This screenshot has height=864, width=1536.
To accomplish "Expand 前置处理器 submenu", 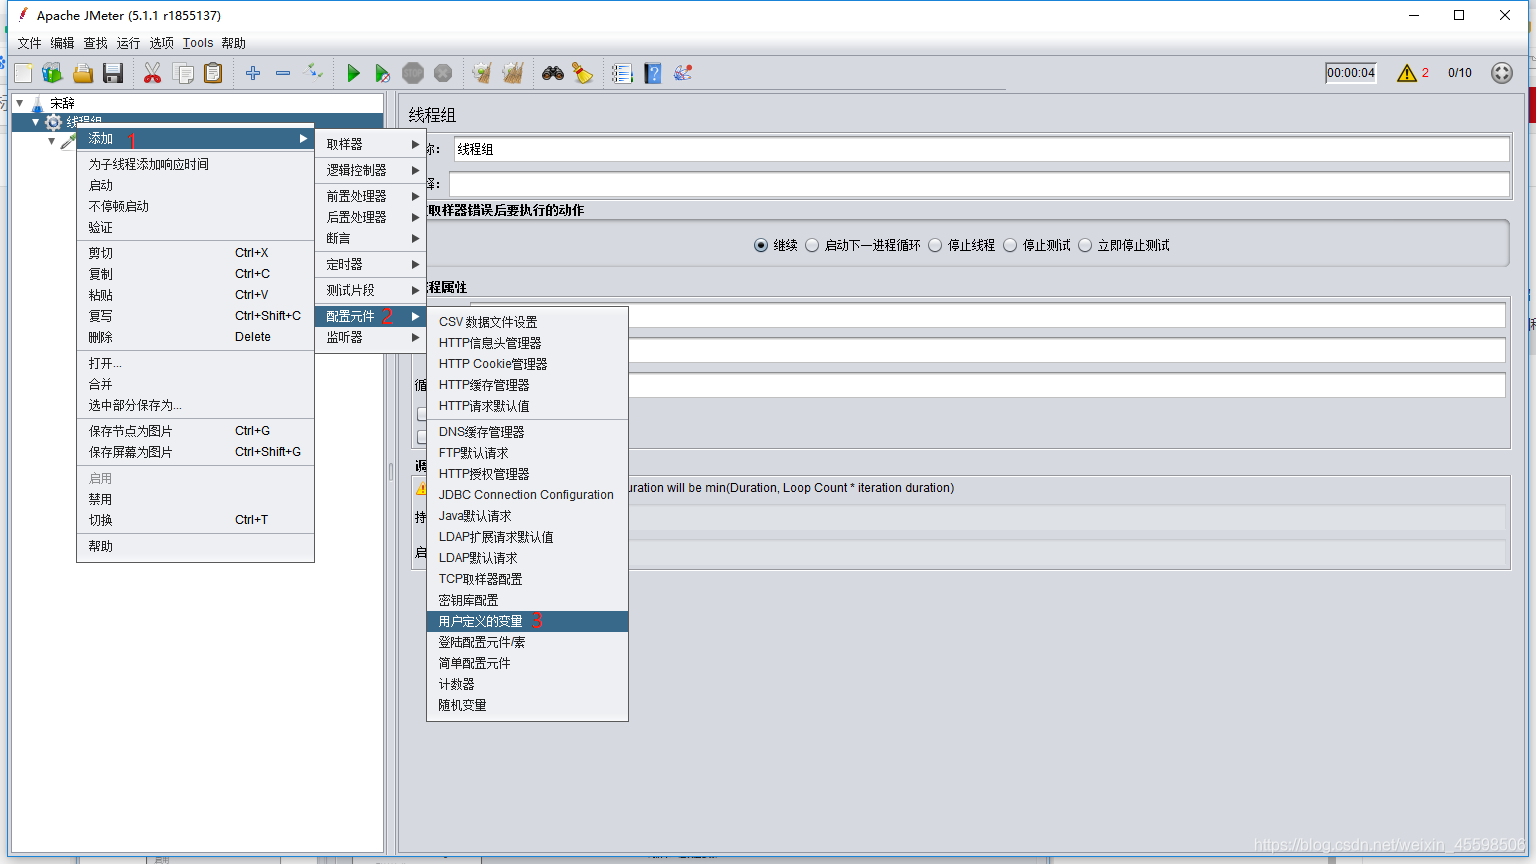I will click(x=371, y=196).
